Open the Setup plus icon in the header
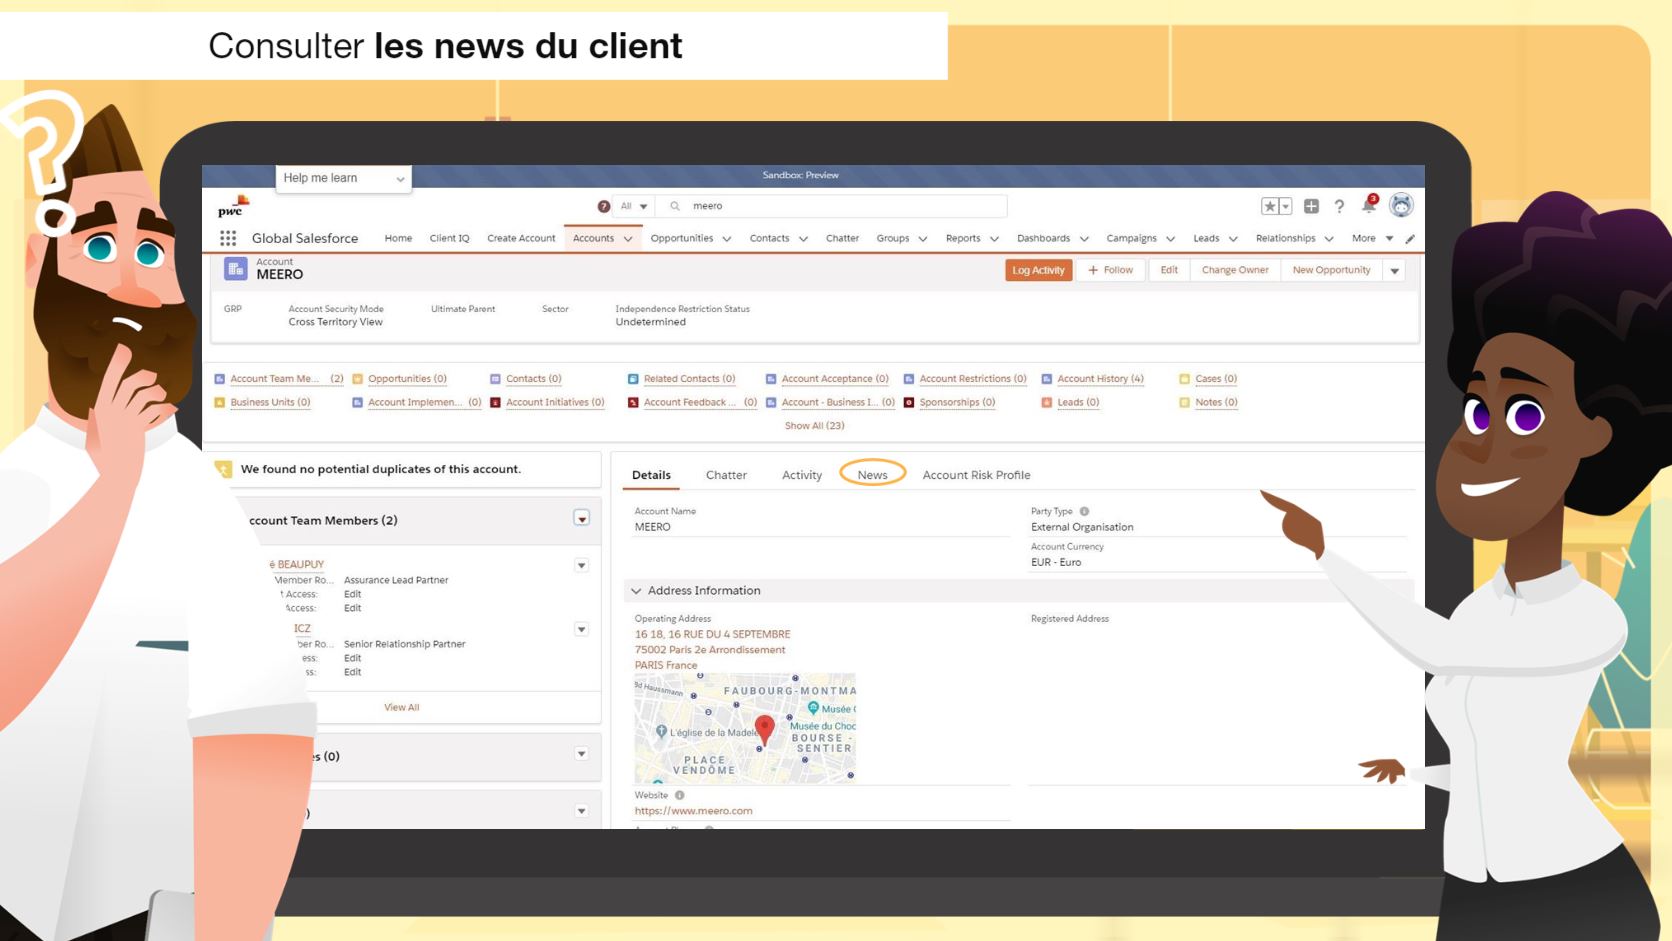 tap(1312, 206)
